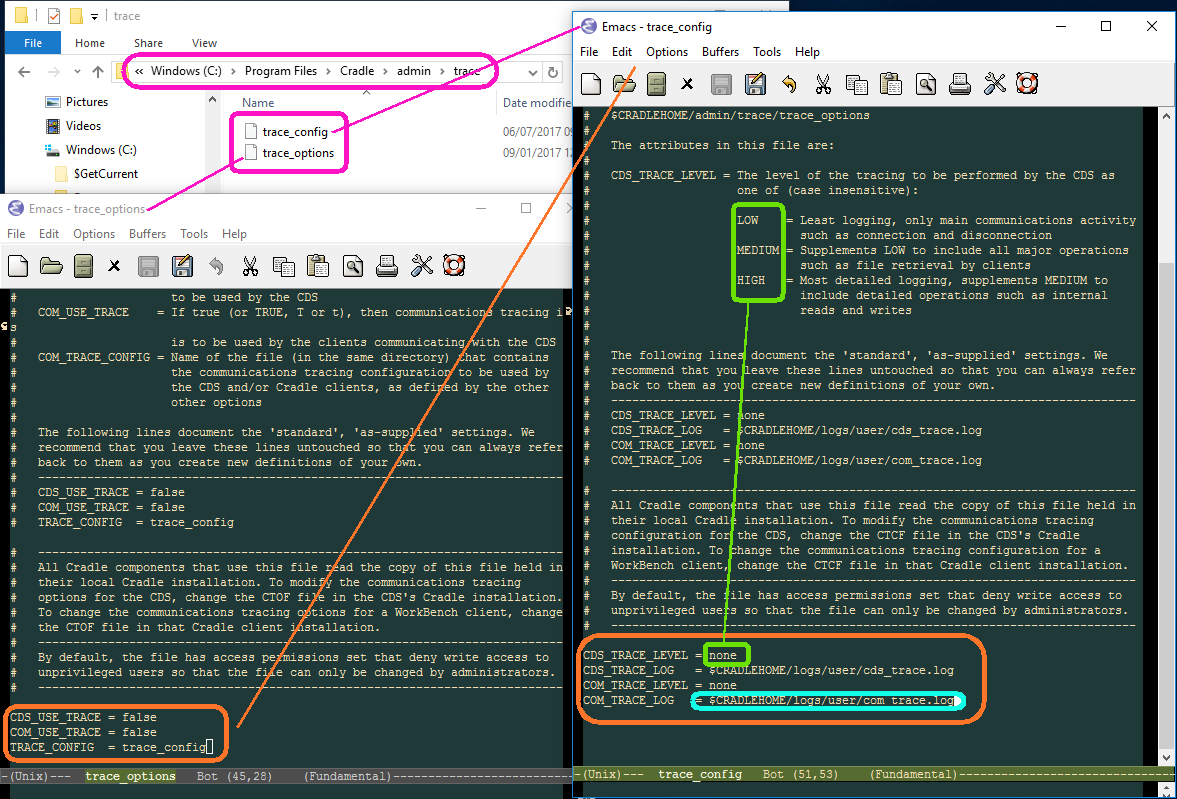Viewport: 1177px width, 799px height.
Task: Click Open directory icon in trace_config Emacs toolbar
Action: click(656, 84)
